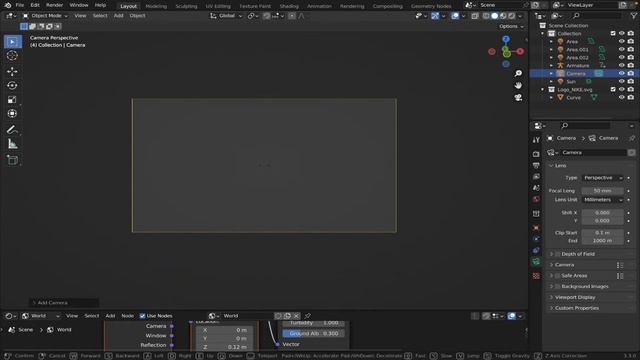Toggle the Sun visibility eye

(x=621, y=81)
